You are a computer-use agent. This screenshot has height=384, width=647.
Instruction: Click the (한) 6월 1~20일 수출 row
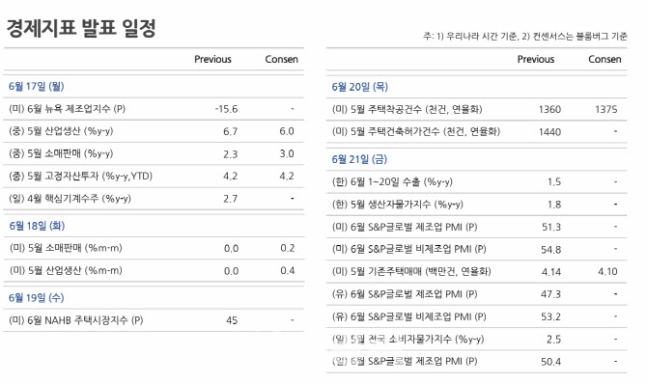pos(477,182)
